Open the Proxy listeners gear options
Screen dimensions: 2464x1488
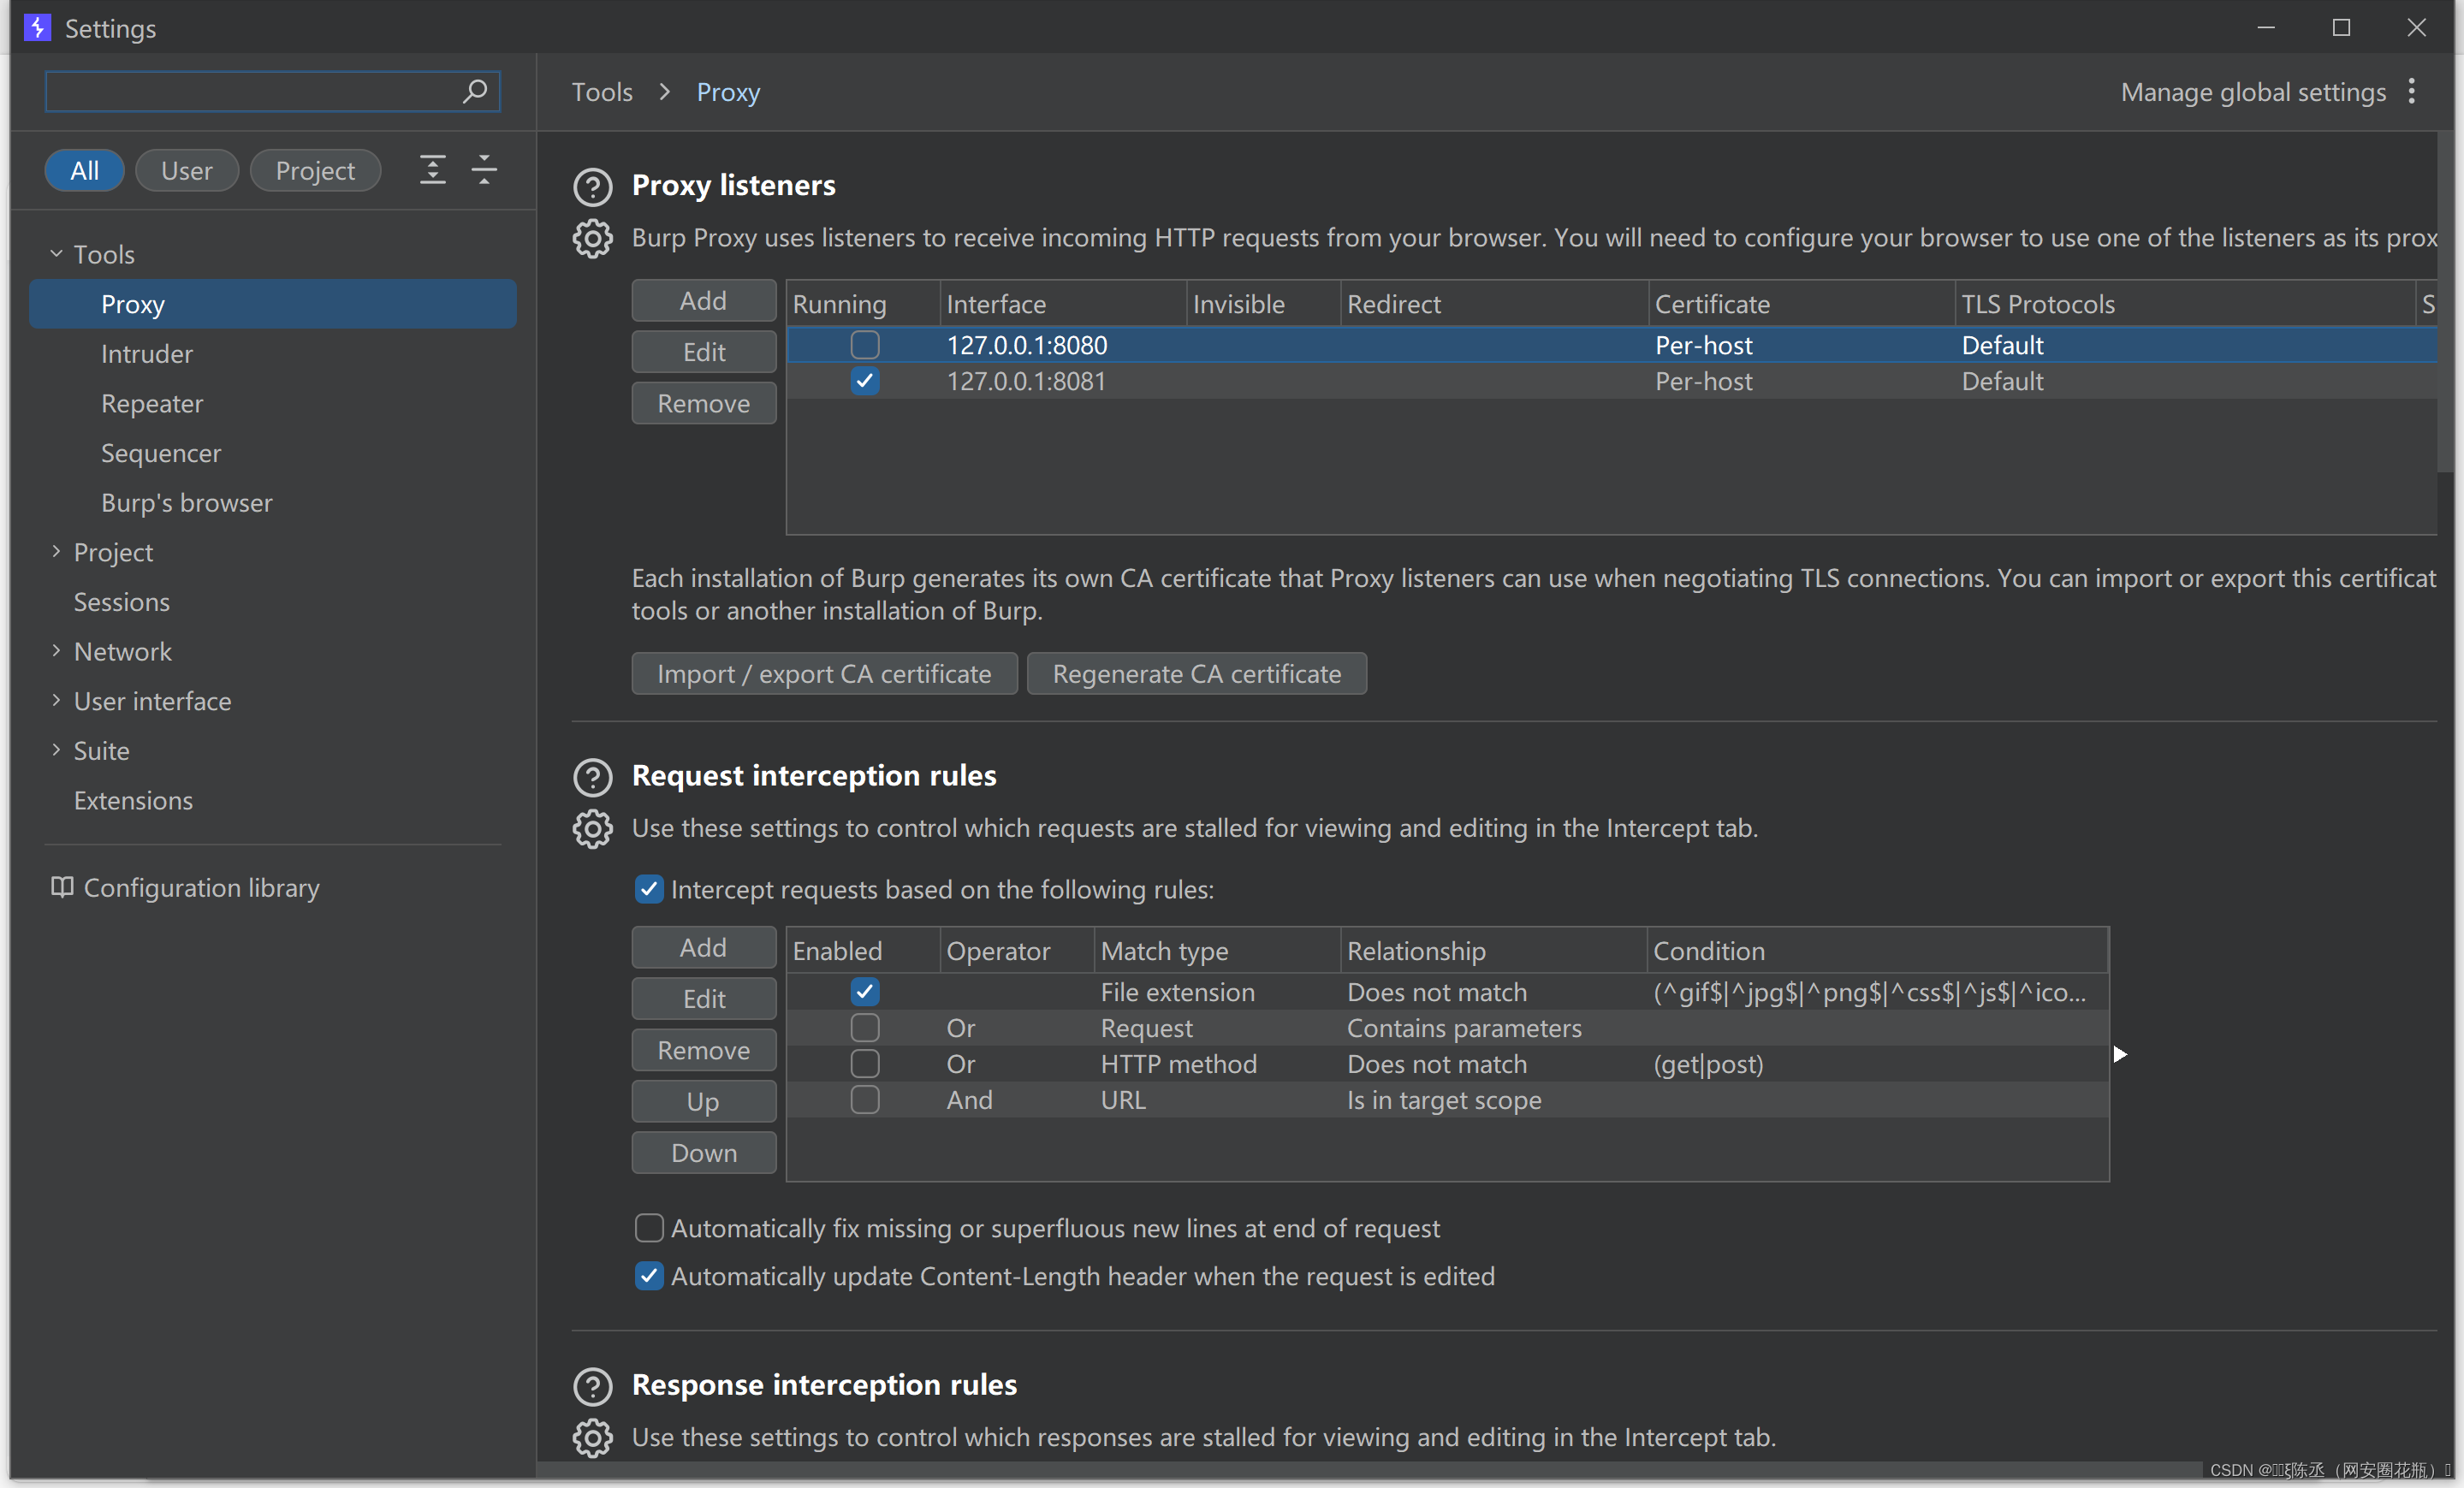coord(593,239)
